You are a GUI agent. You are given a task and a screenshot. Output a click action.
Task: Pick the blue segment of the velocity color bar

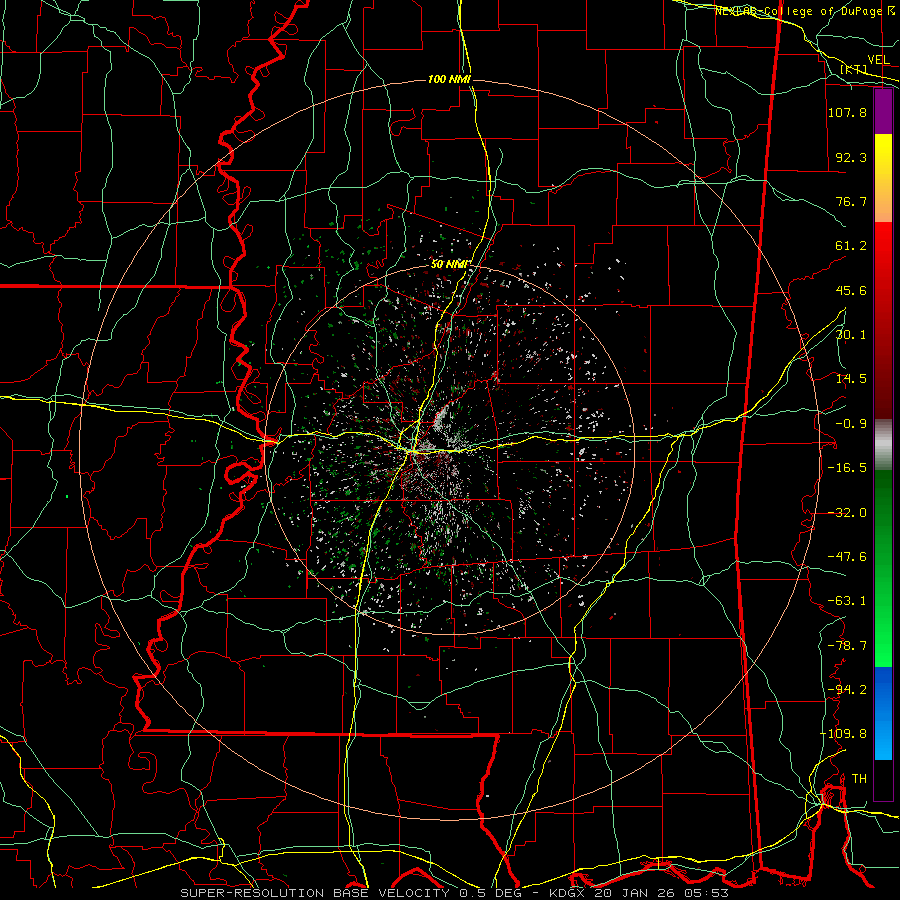point(883,713)
